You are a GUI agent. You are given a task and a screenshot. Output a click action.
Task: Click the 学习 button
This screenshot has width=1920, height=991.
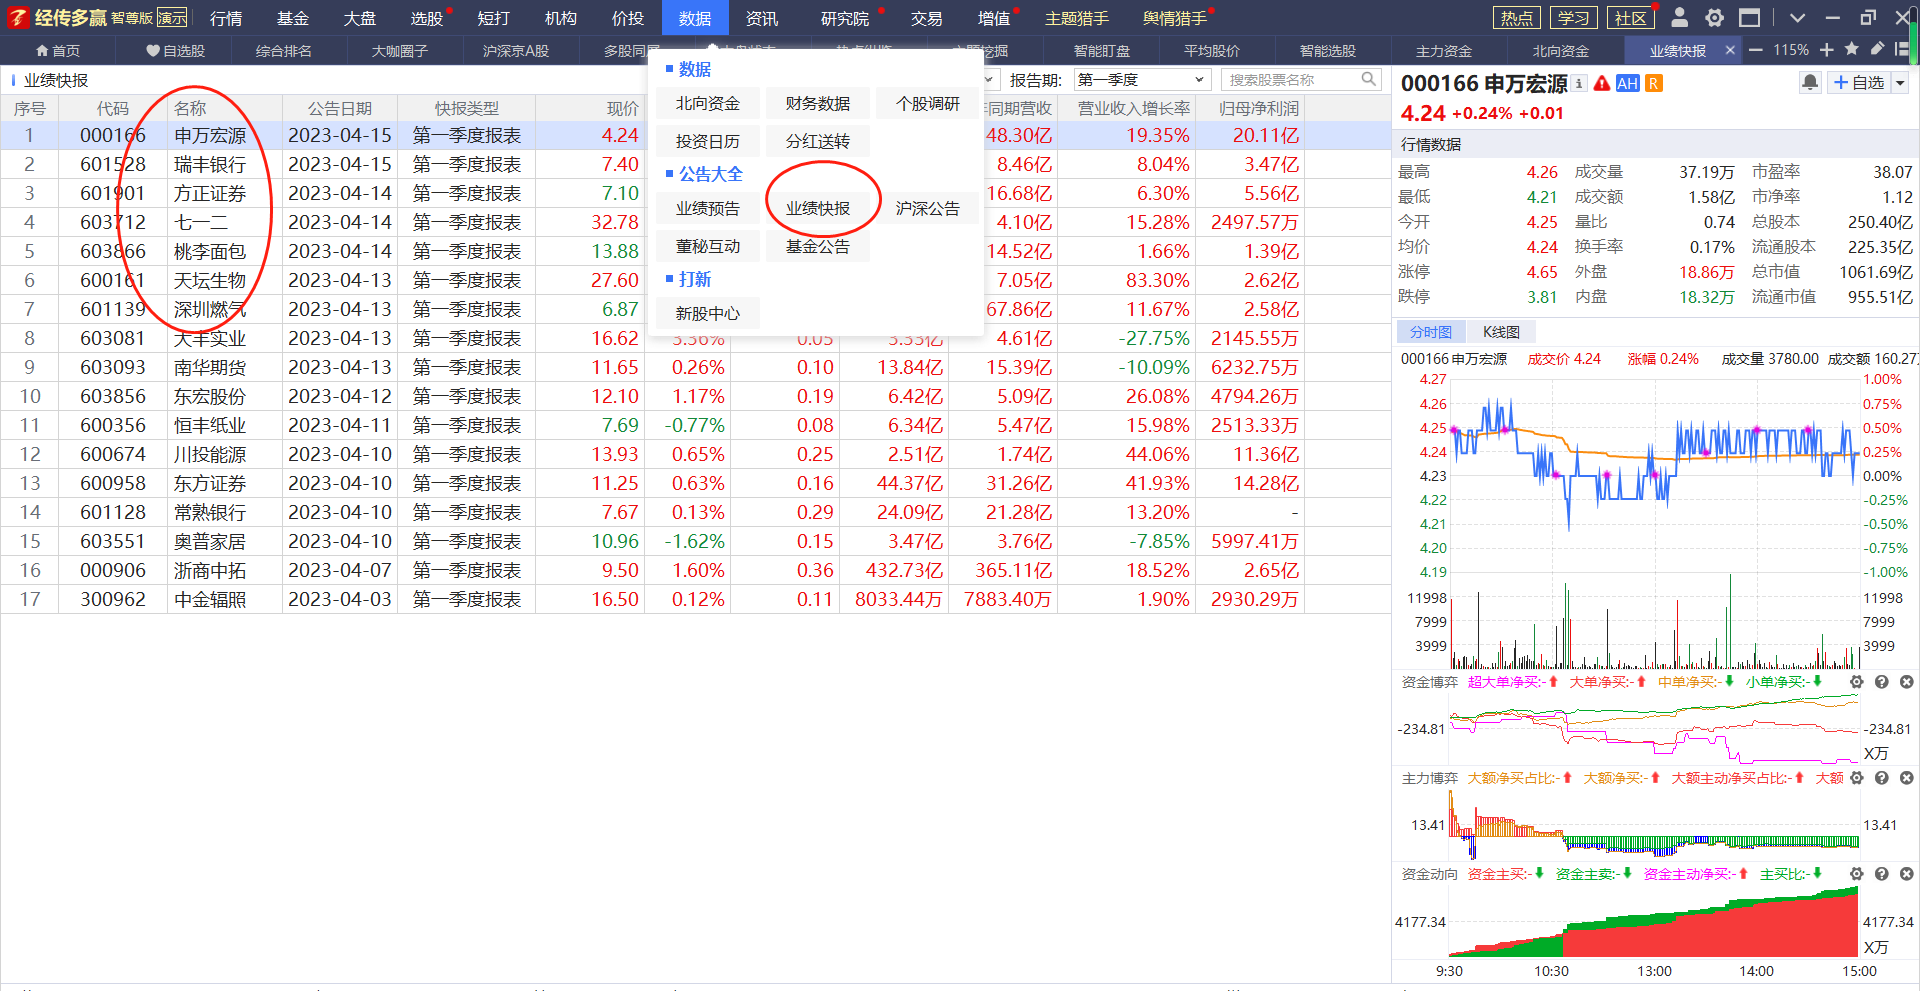[1574, 18]
